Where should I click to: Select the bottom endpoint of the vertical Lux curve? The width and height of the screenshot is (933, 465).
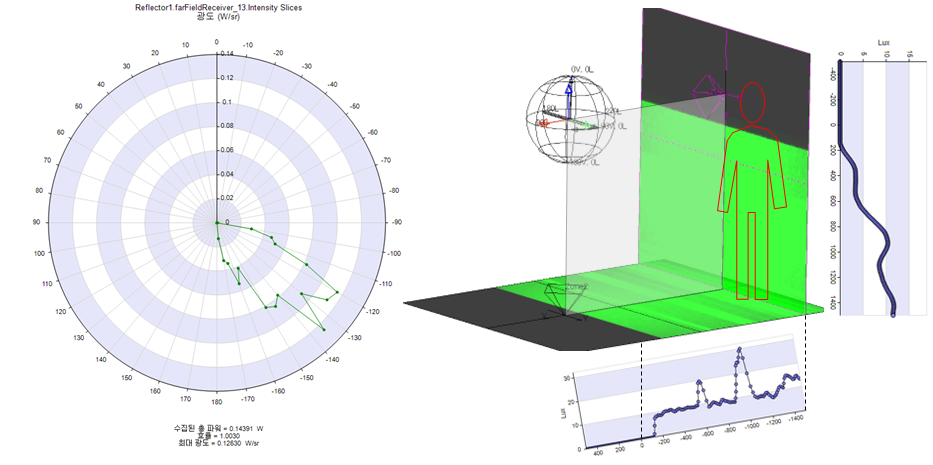[x=893, y=313]
